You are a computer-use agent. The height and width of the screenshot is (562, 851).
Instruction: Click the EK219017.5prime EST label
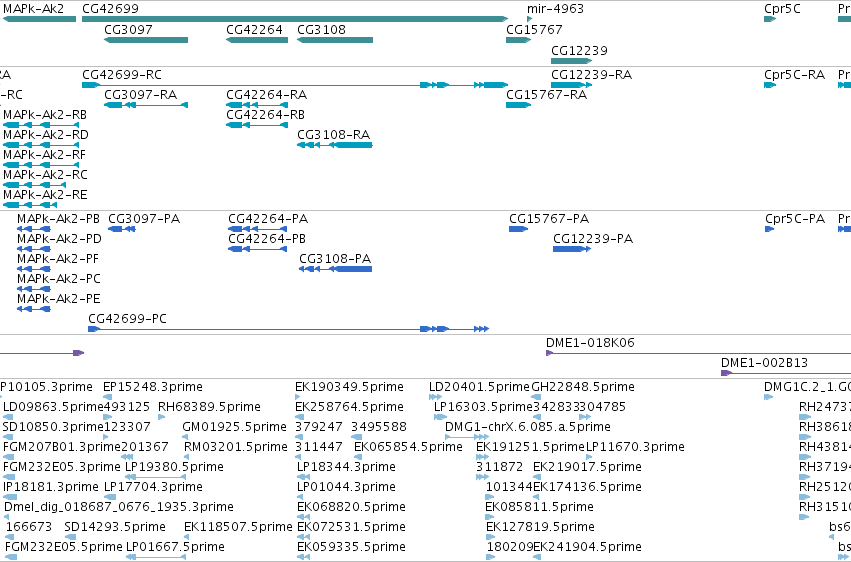(x=587, y=467)
